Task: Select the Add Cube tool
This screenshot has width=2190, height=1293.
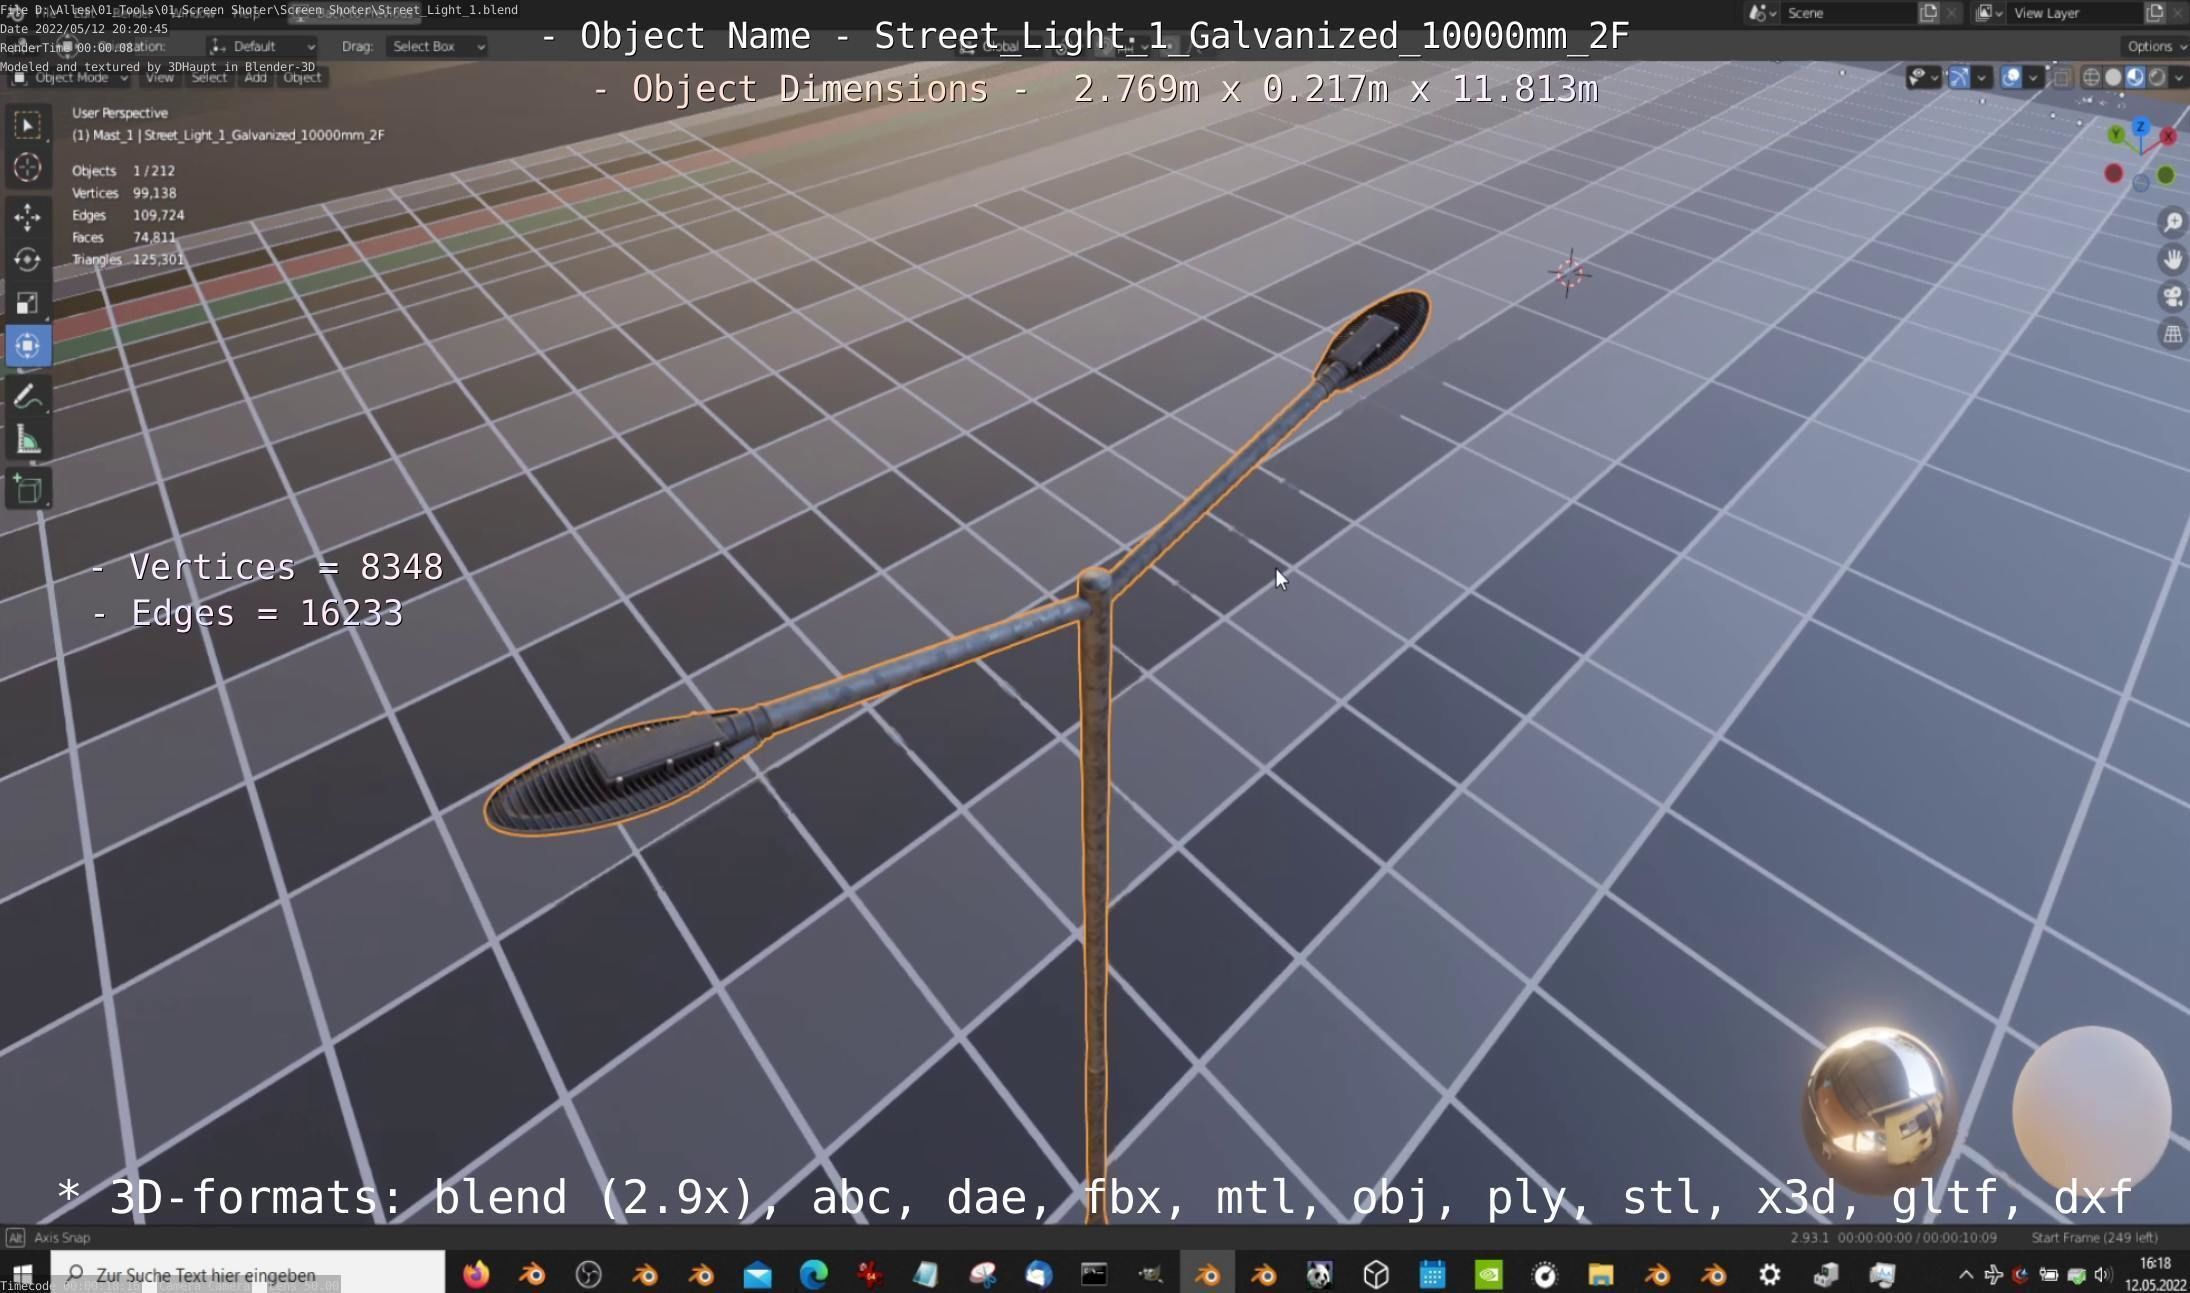Action: [27, 489]
